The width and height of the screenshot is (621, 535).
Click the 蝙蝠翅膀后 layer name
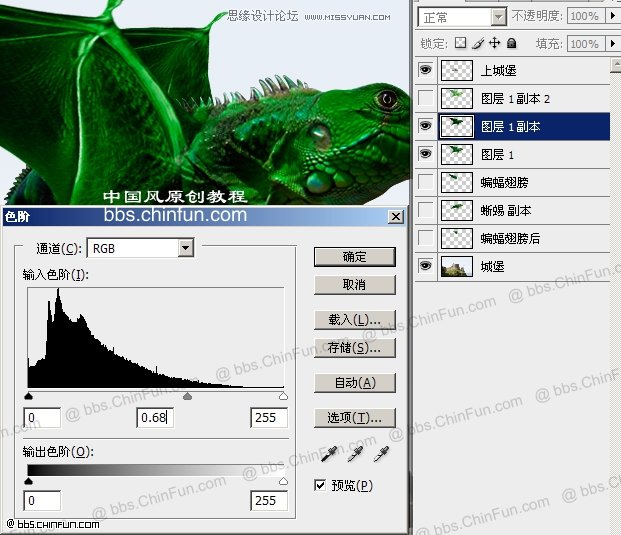pyautogui.click(x=510, y=238)
